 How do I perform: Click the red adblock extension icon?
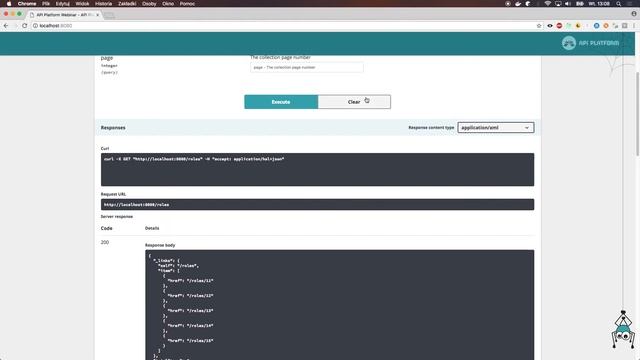click(559, 26)
